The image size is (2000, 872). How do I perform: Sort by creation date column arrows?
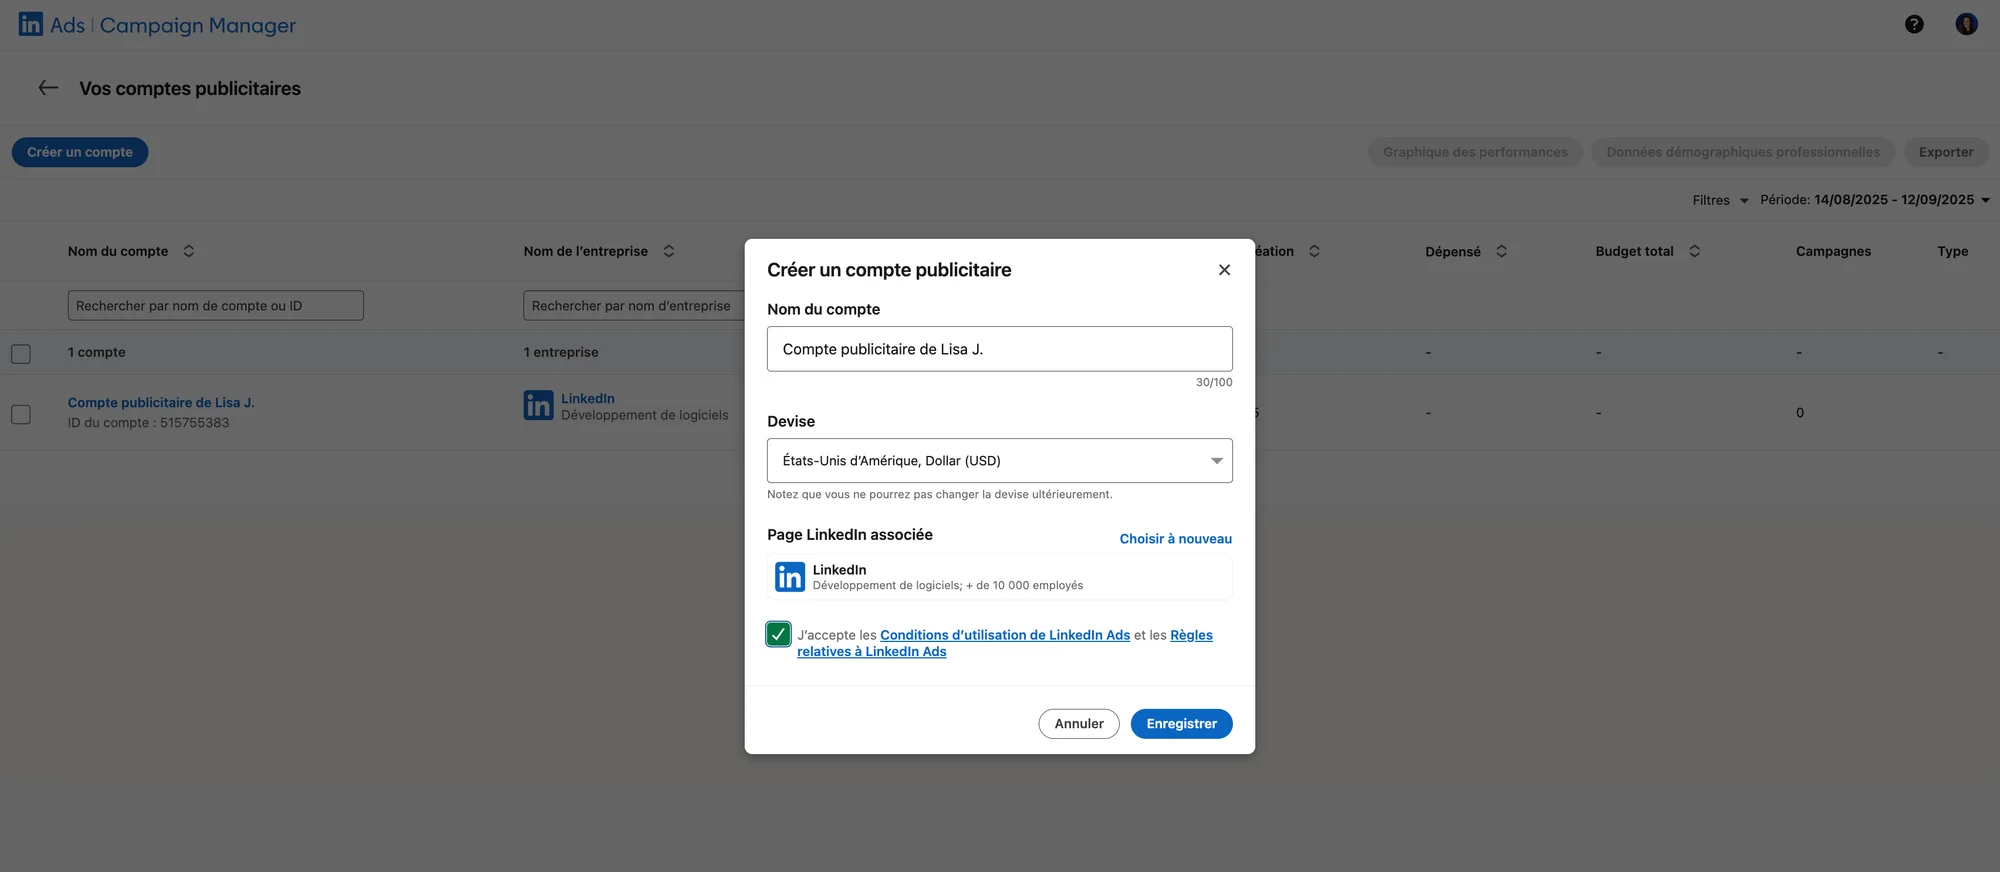1314,251
